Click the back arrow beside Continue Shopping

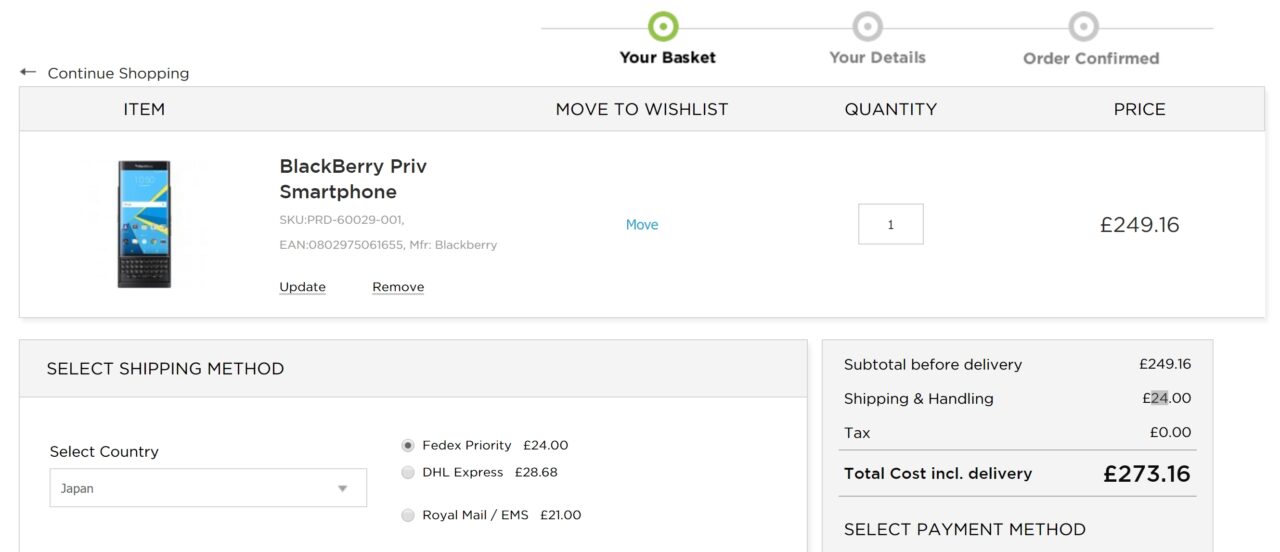[28, 72]
